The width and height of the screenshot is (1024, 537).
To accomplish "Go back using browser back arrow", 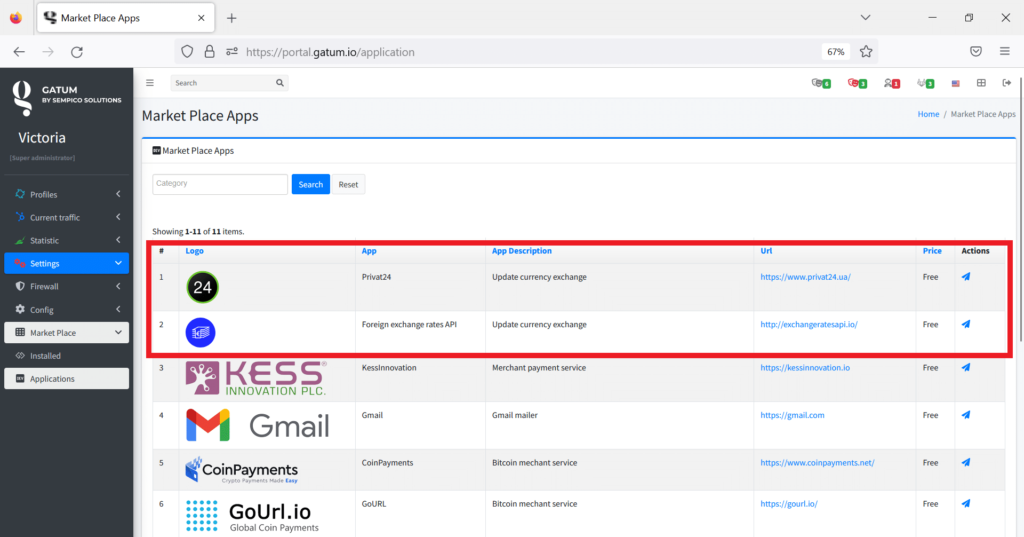I will 19,52.
